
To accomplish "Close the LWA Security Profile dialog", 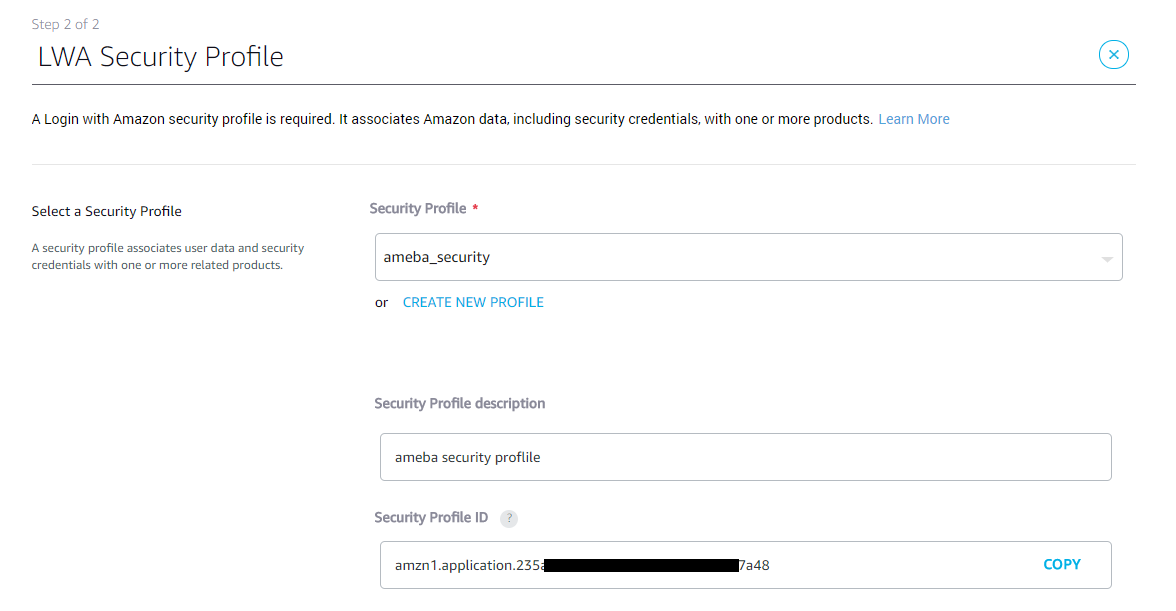I will (1113, 55).
